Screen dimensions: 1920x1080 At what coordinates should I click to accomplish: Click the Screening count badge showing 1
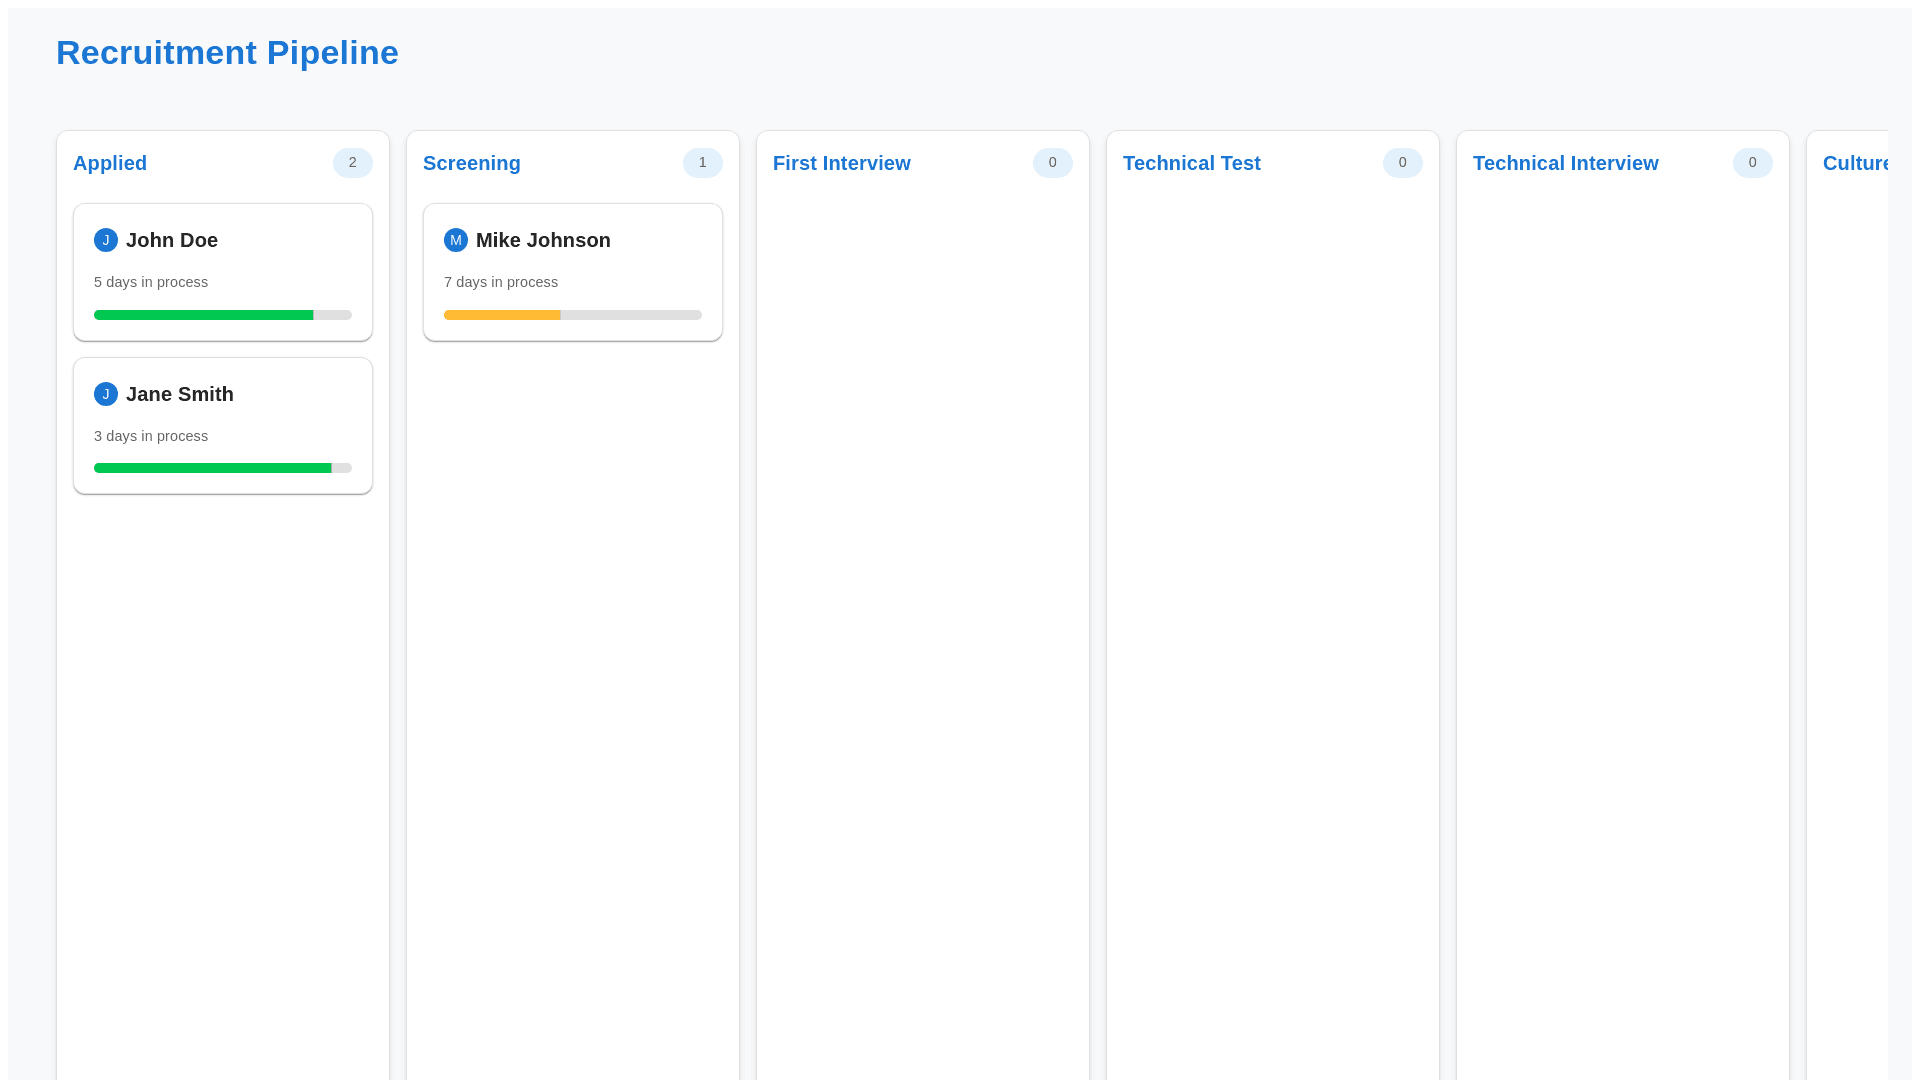point(702,163)
